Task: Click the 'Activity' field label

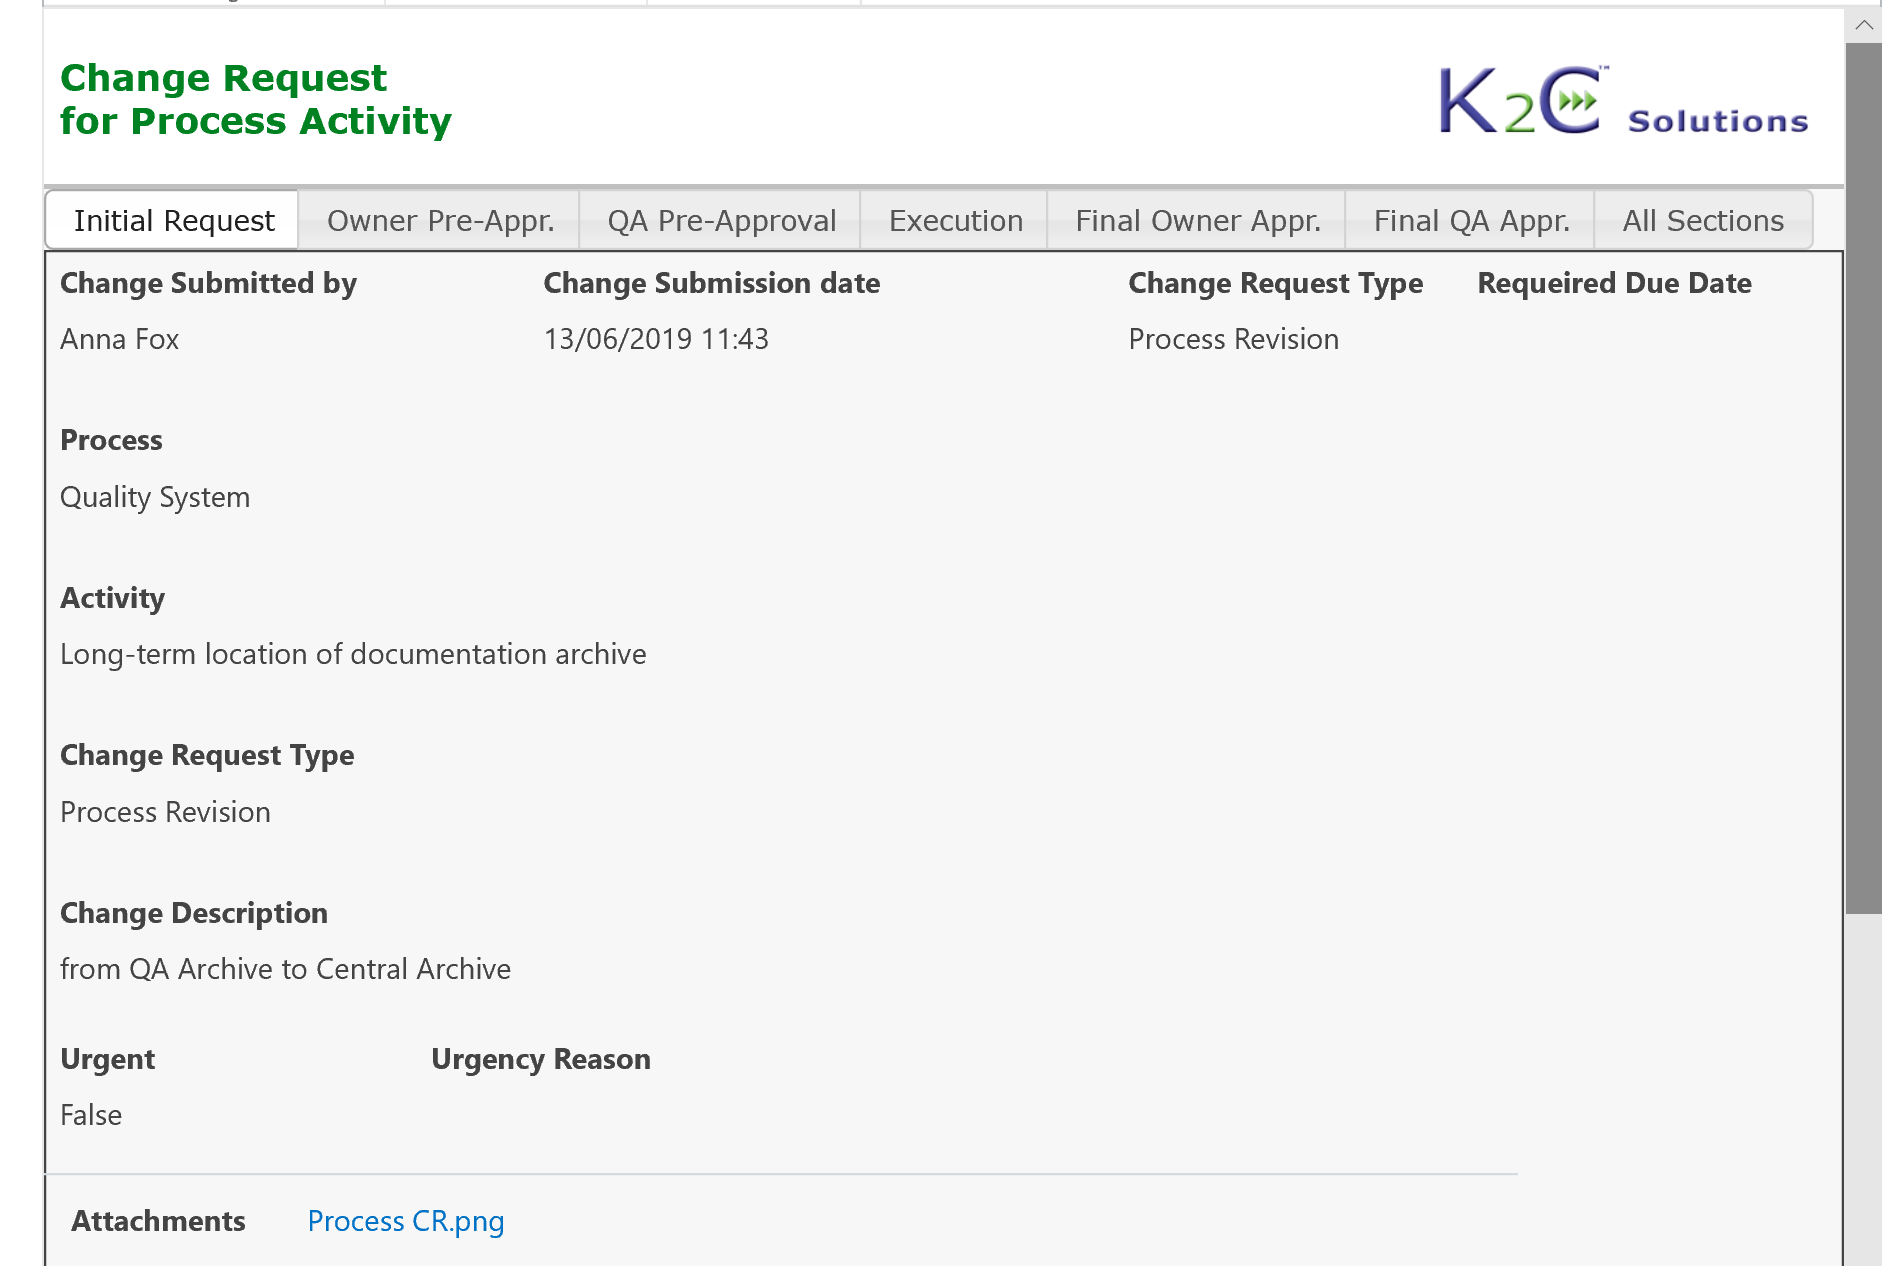Action: [112, 598]
